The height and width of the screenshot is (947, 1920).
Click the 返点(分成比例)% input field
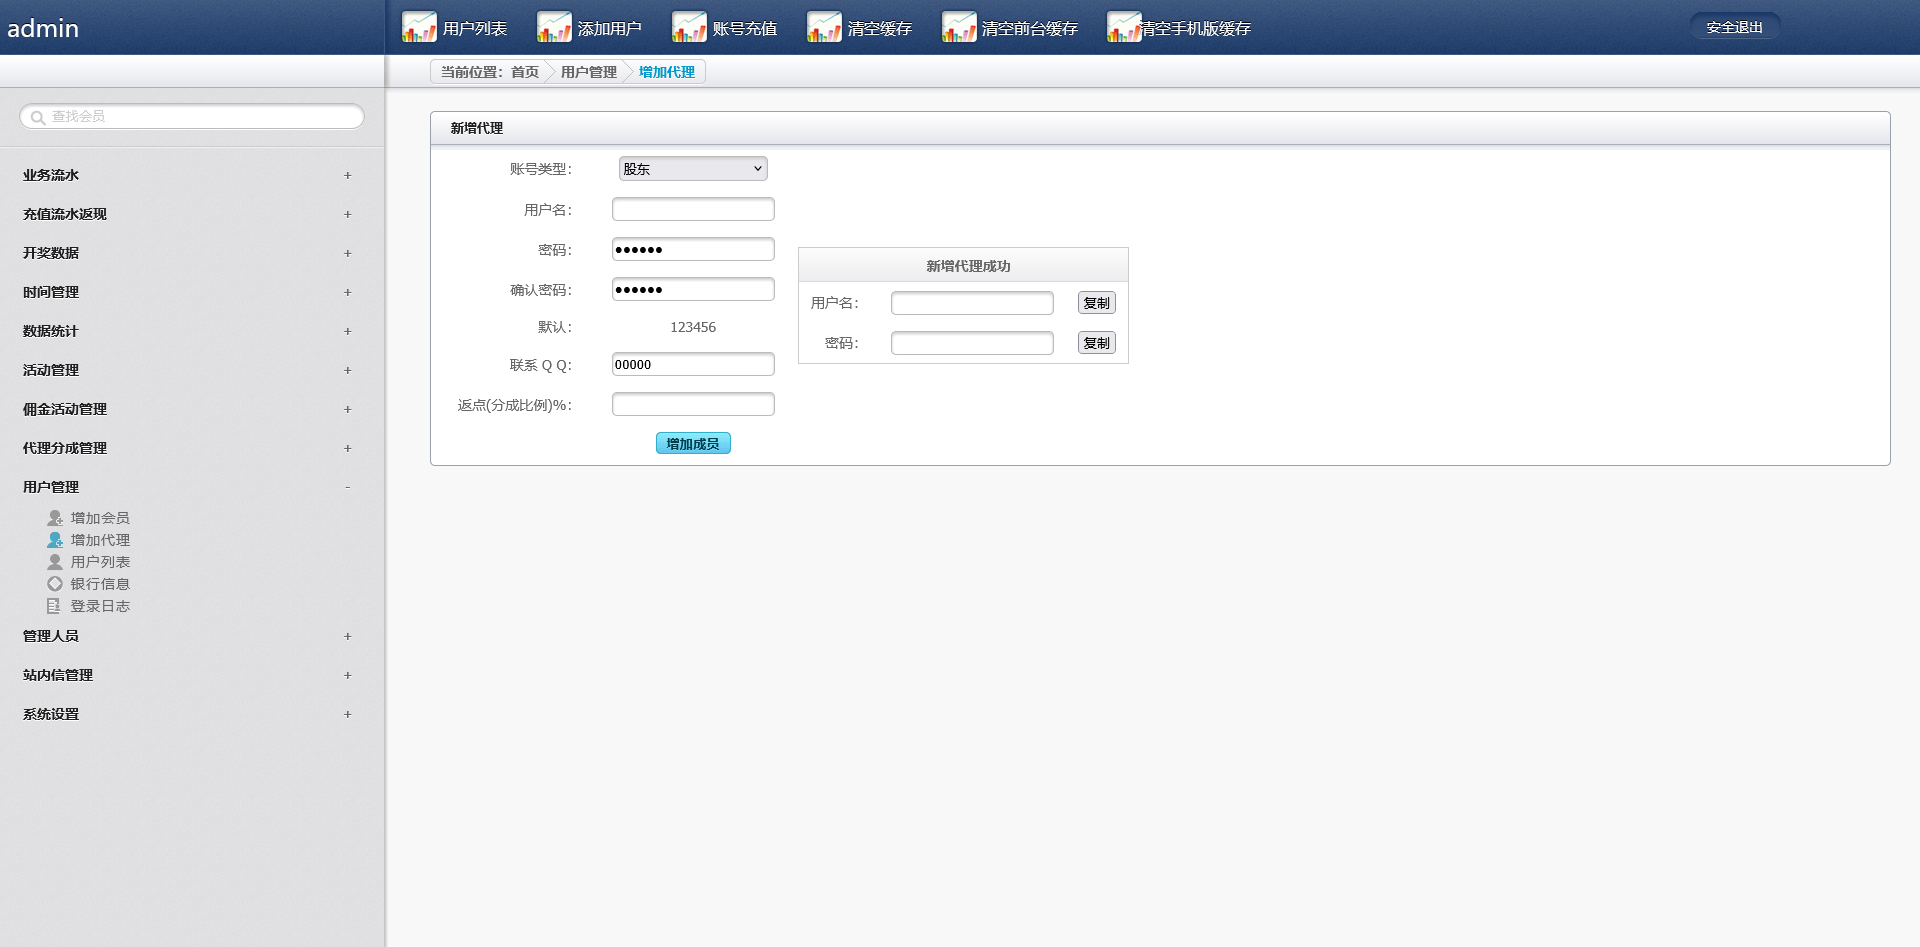(693, 404)
